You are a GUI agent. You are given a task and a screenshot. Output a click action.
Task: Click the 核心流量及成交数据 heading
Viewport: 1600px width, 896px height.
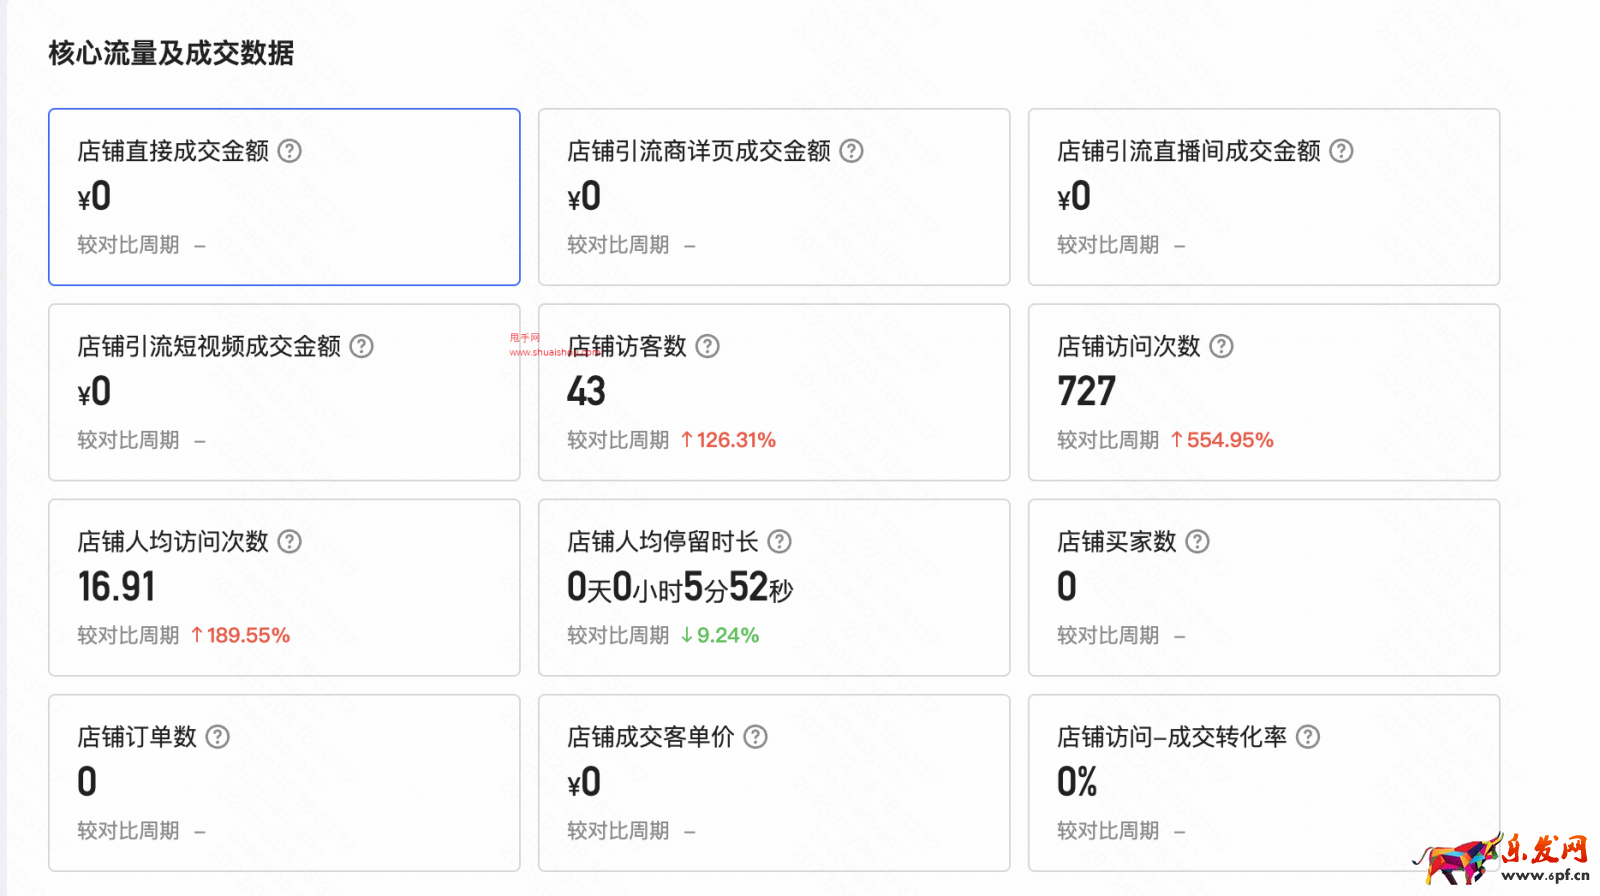171,53
